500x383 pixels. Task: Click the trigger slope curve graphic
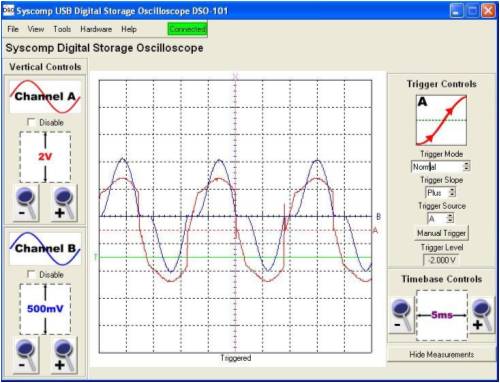[x=441, y=120]
